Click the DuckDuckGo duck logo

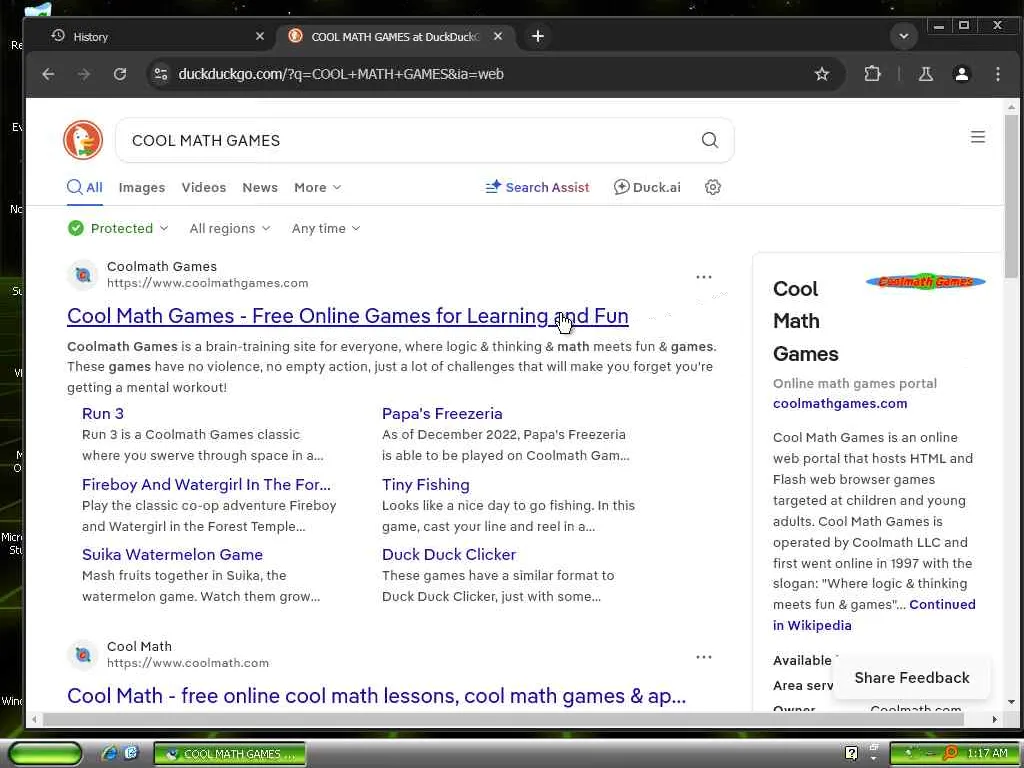(x=83, y=140)
